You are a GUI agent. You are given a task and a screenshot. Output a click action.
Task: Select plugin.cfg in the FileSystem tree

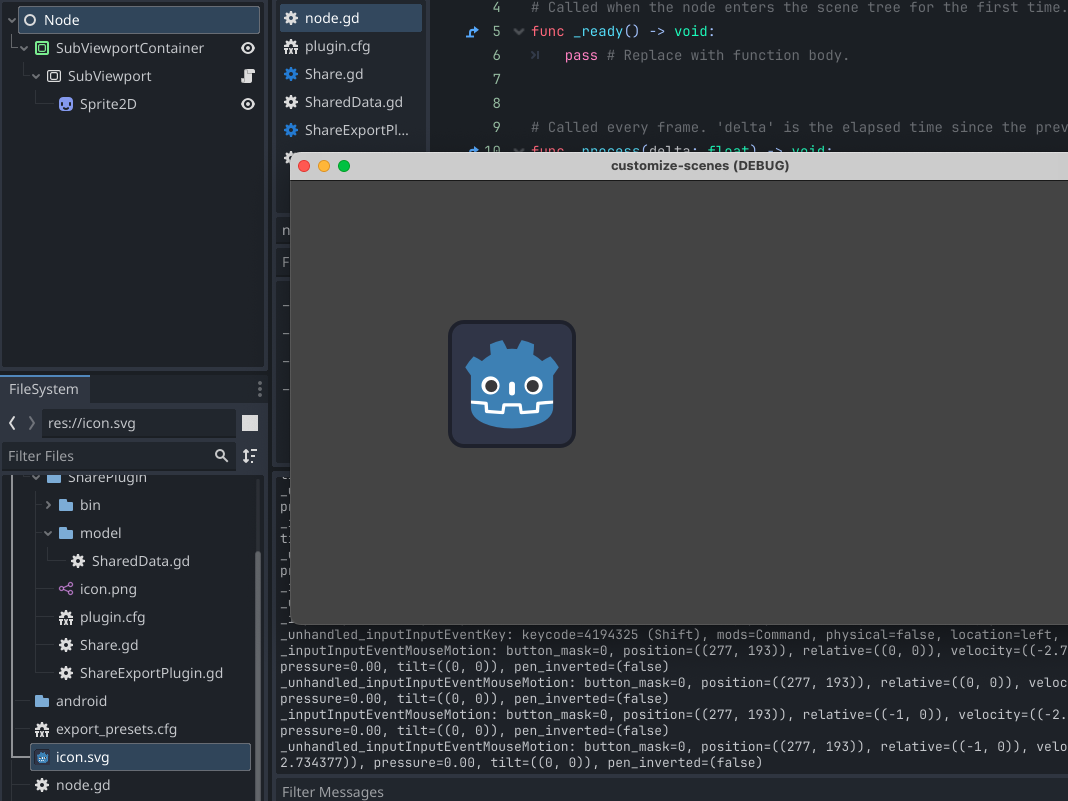pos(112,617)
